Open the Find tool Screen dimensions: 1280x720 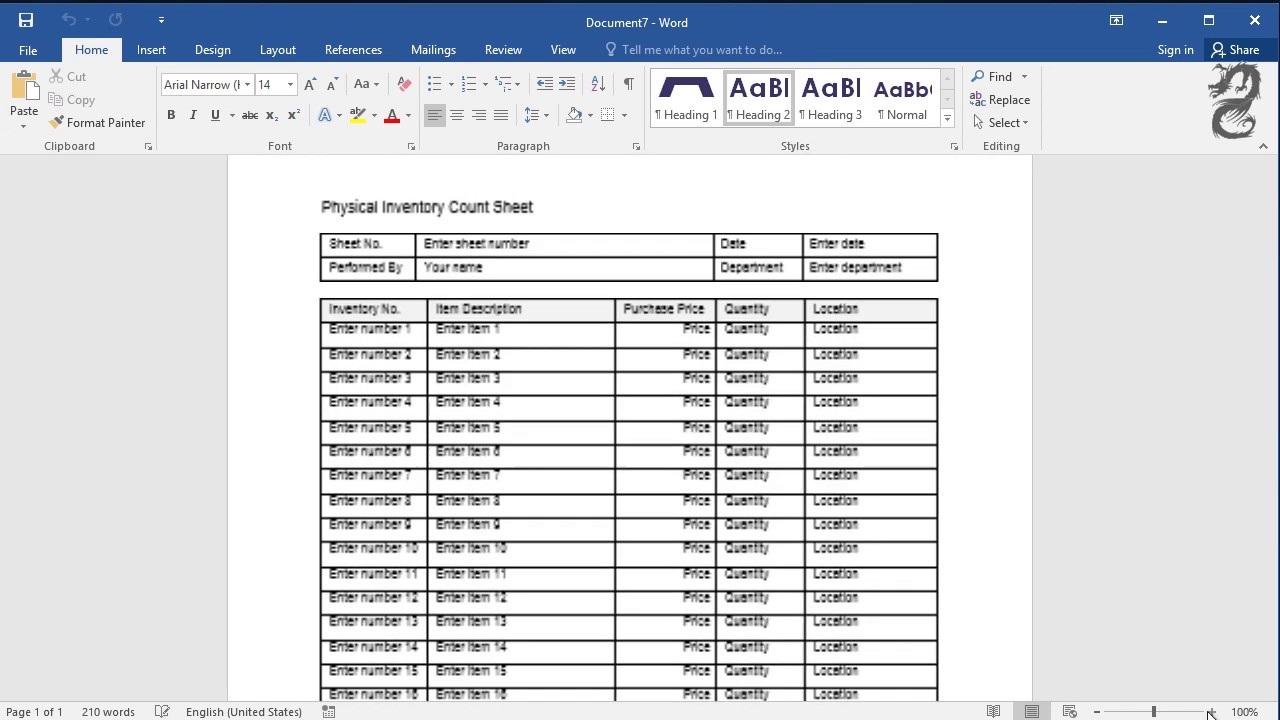pyautogui.click(x=993, y=77)
